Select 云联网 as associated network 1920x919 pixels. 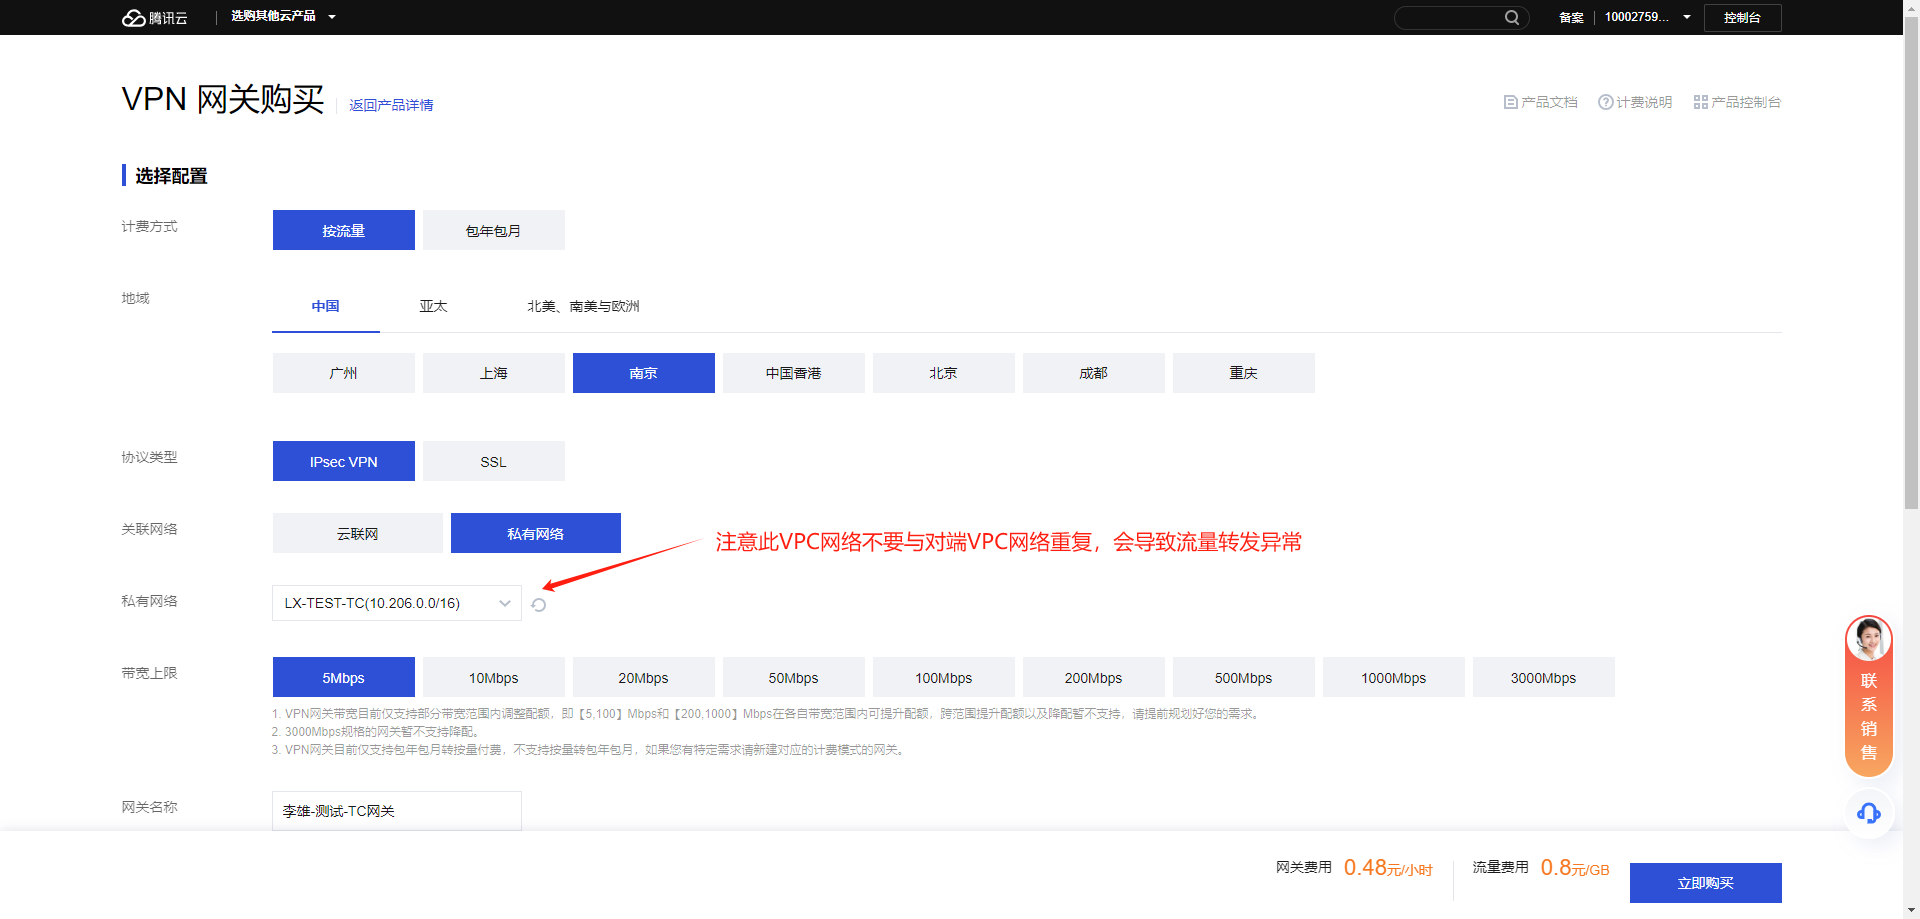357,534
